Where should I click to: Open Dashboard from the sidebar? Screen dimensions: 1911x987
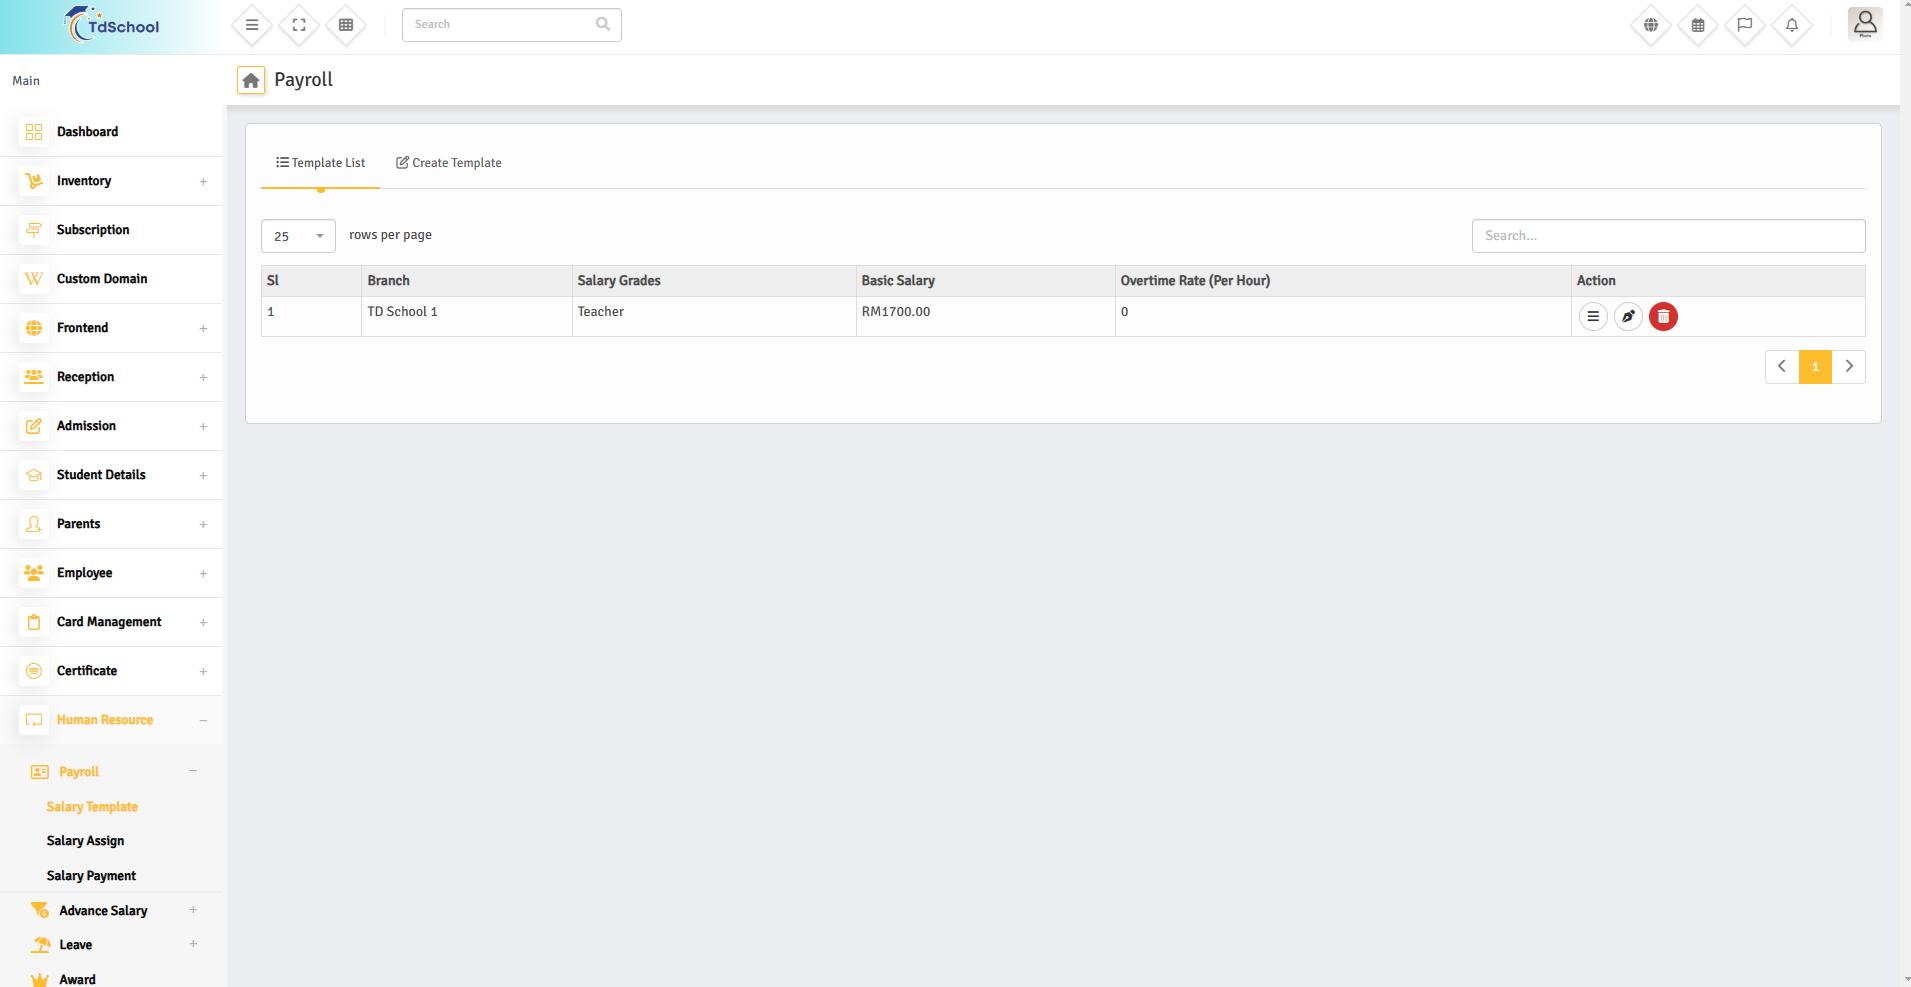coord(87,132)
